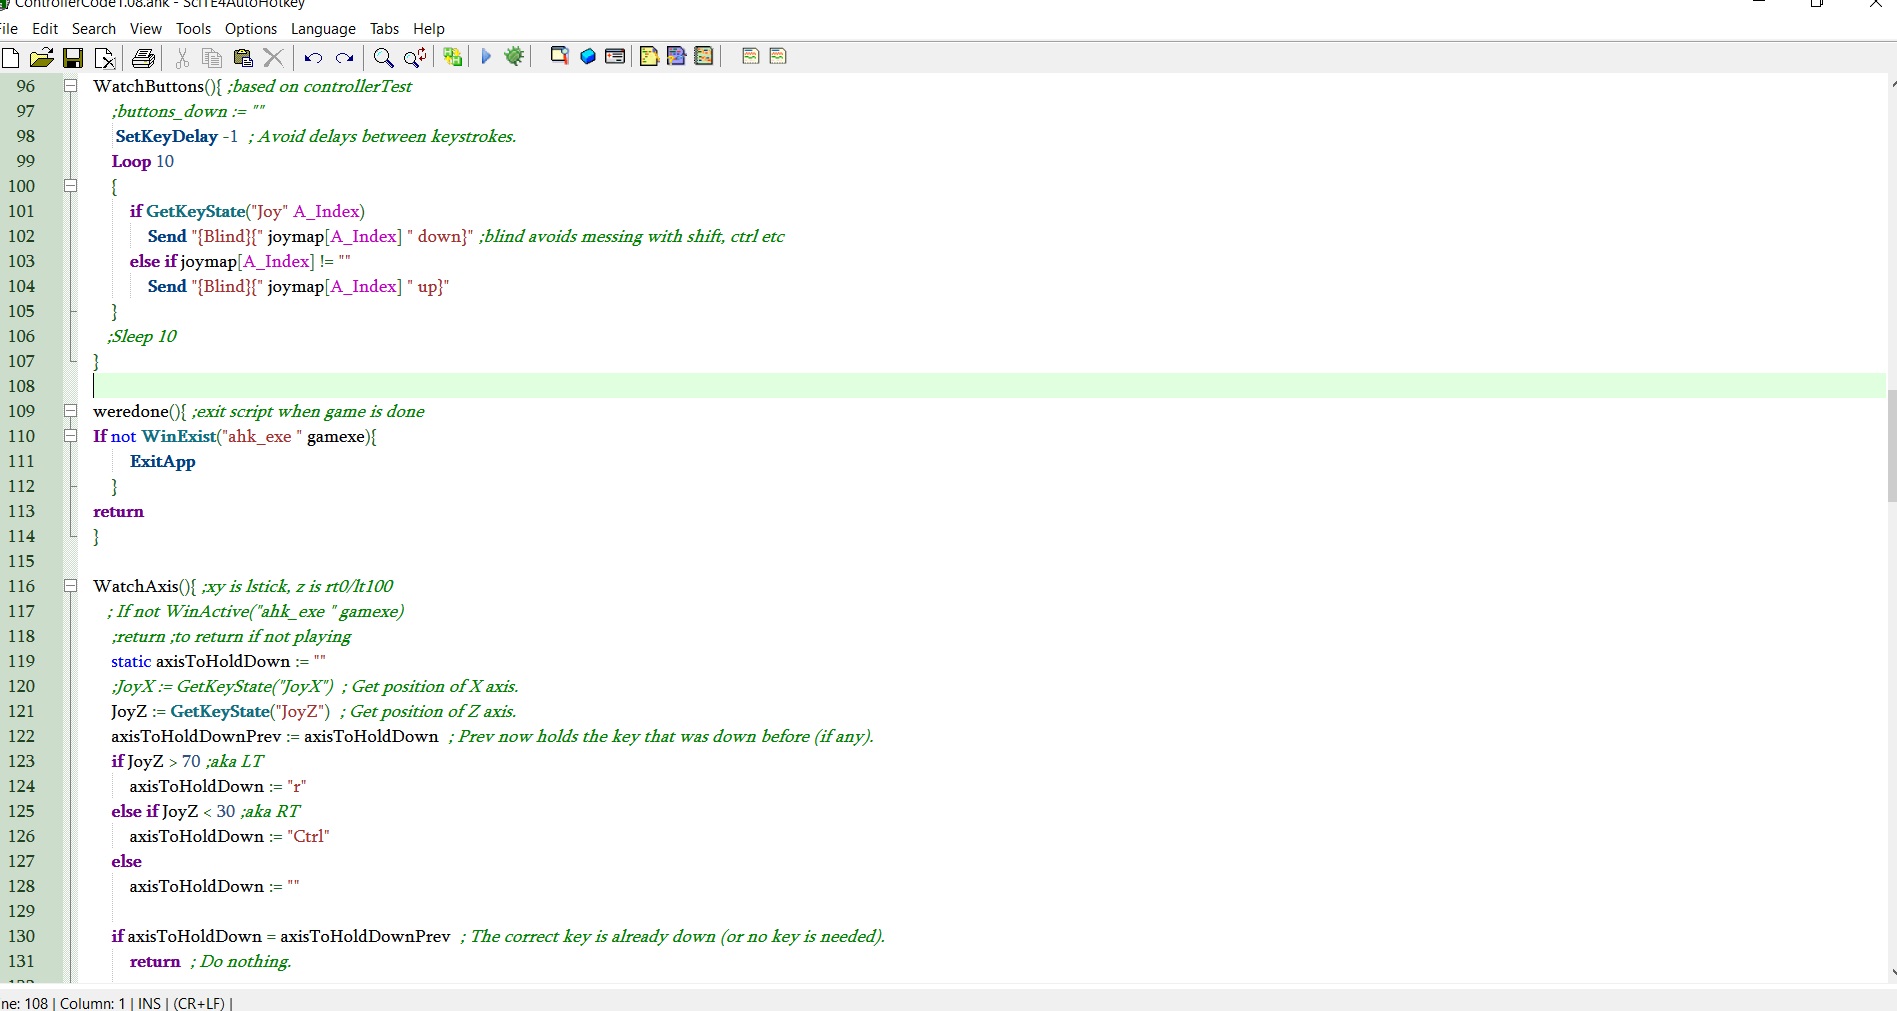Save the script with the floppy disk icon
Image resolution: width=1897 pixels, height=1011 pixels.
pos(73,57)
